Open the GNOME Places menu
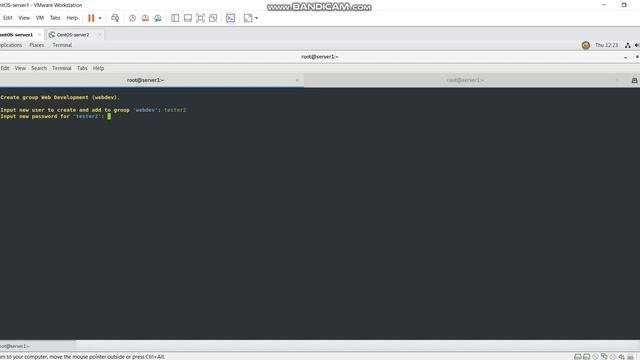The width and height of the screenshot is (640, 360). [36, 45]
